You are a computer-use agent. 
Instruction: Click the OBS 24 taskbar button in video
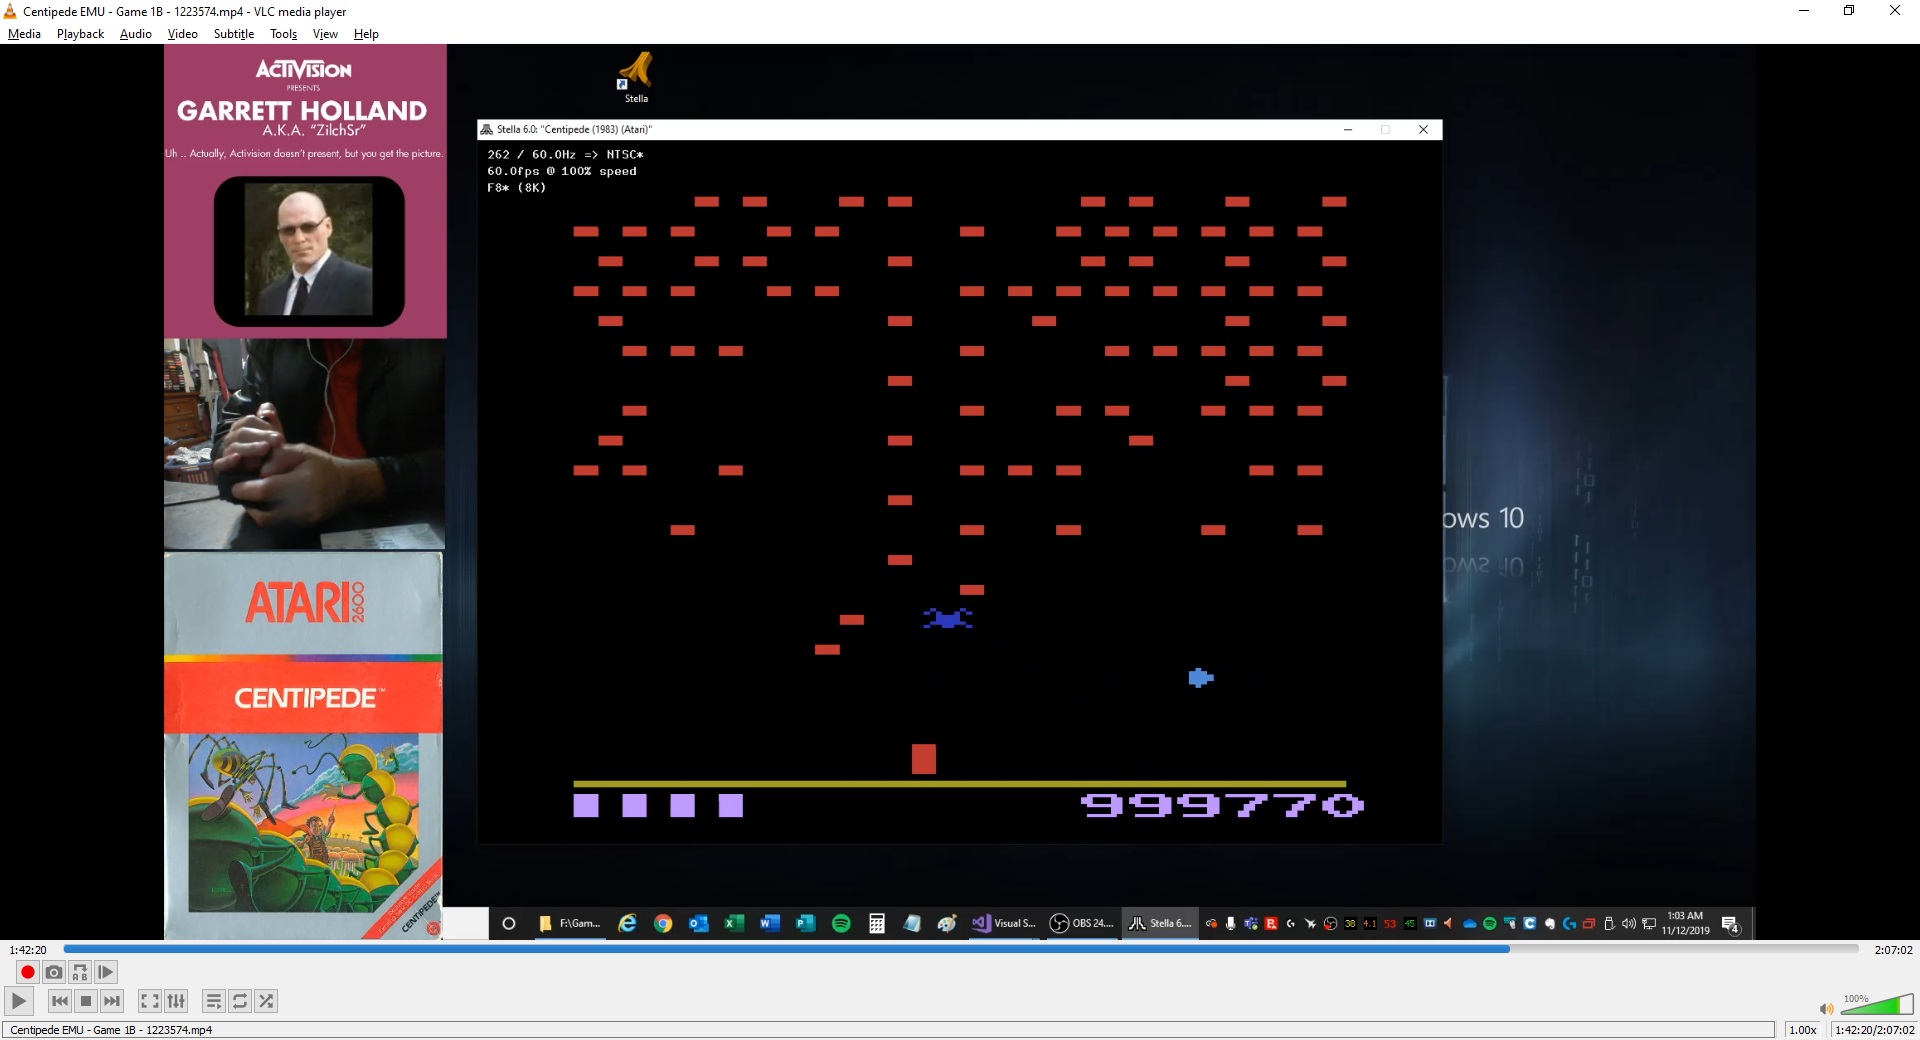click(x=1081, y=923)
